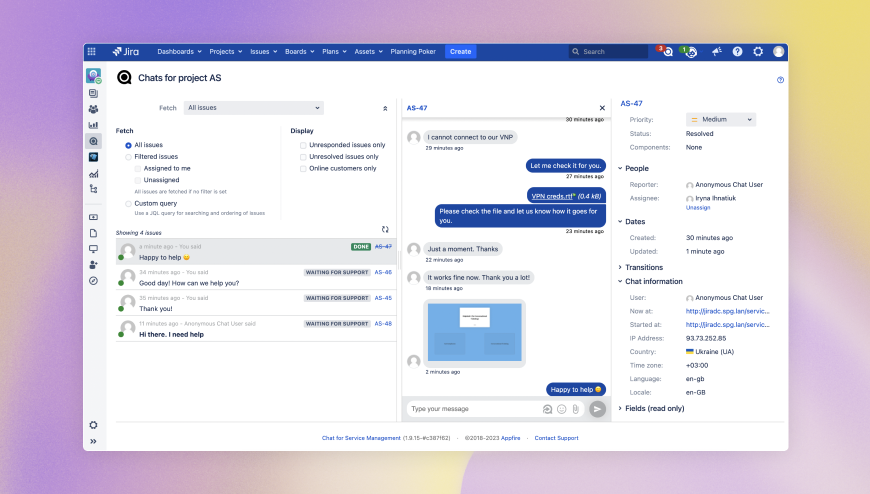Viewport: 870px width, 494px height.
Task: Open the dark blue cube sidebar icon
Action: [x=93, y=157]
